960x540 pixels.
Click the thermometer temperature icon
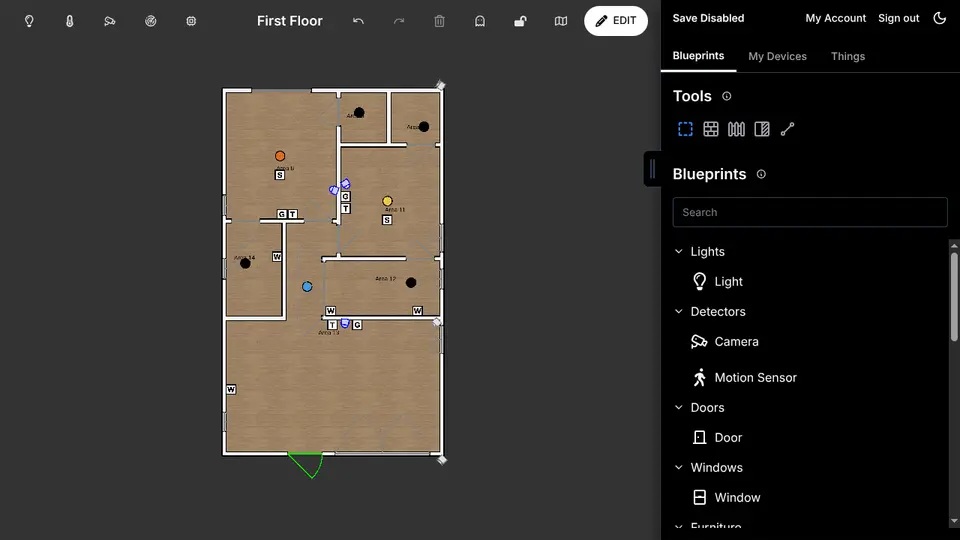coord(69,21)
